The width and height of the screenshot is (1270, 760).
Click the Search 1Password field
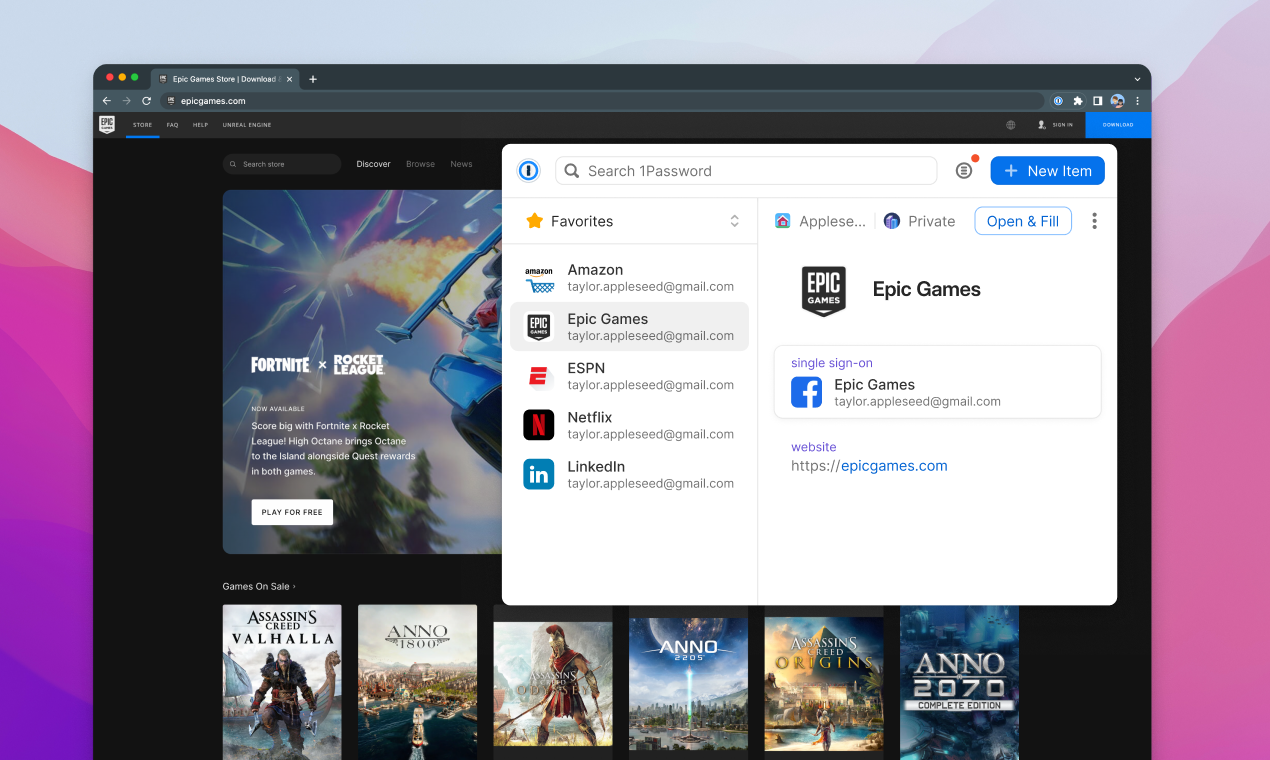tap(746, 171)
